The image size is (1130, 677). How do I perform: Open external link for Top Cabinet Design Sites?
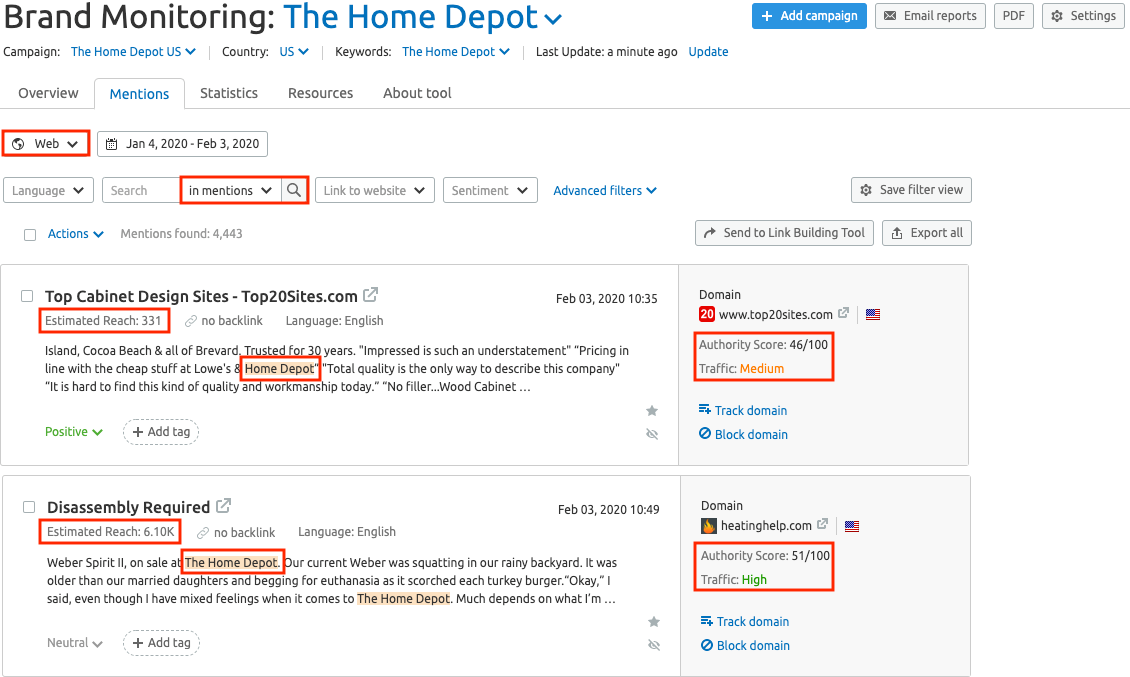(x=370, y=295)
